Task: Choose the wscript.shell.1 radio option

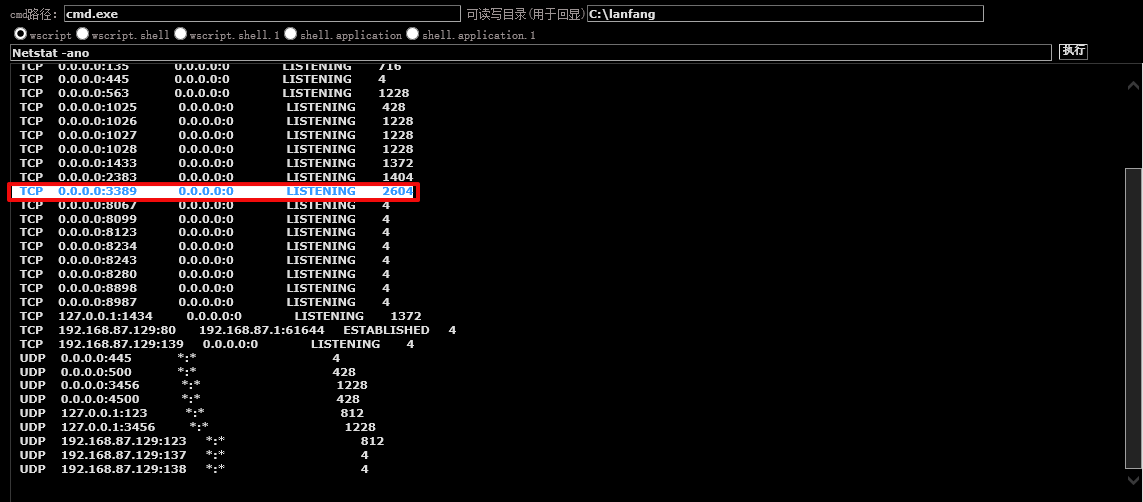Action: point(180,34)
